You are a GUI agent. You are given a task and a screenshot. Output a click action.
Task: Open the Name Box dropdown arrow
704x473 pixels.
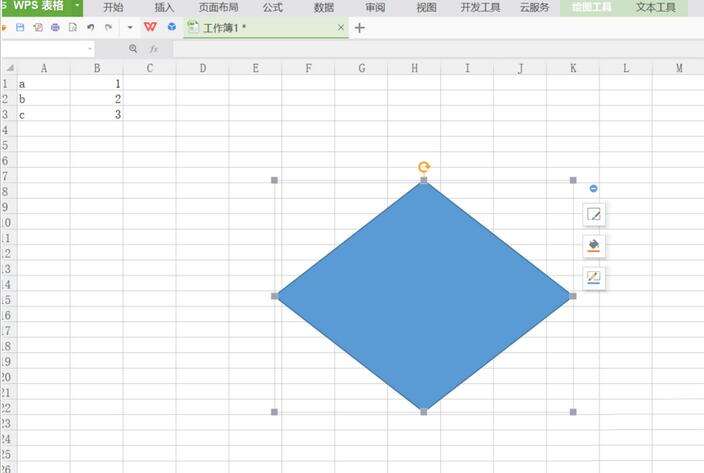pos(90,48)
